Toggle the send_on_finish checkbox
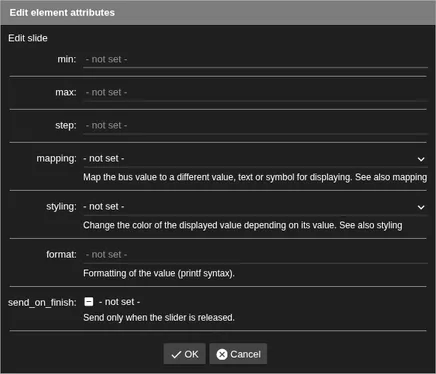Screen dimensions: 436x374 tap(89, 302)
